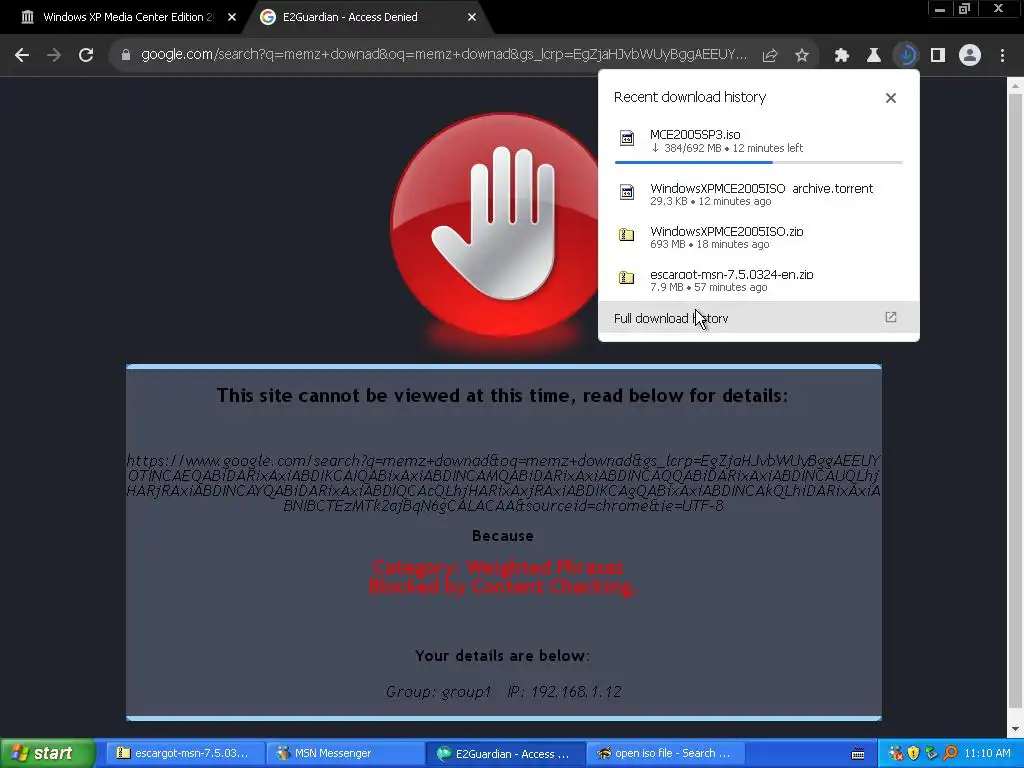This screenshot has height=768, width=1024.
Task: Click the network connection tray icon
Action: (932, 754)
